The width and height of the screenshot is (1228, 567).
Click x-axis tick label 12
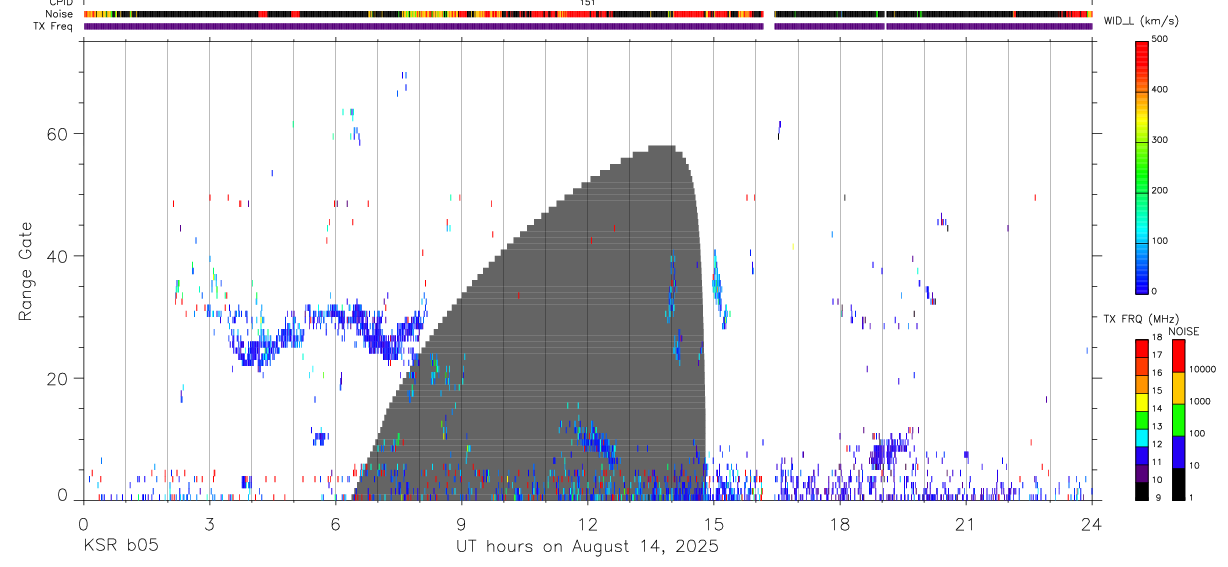587,523
